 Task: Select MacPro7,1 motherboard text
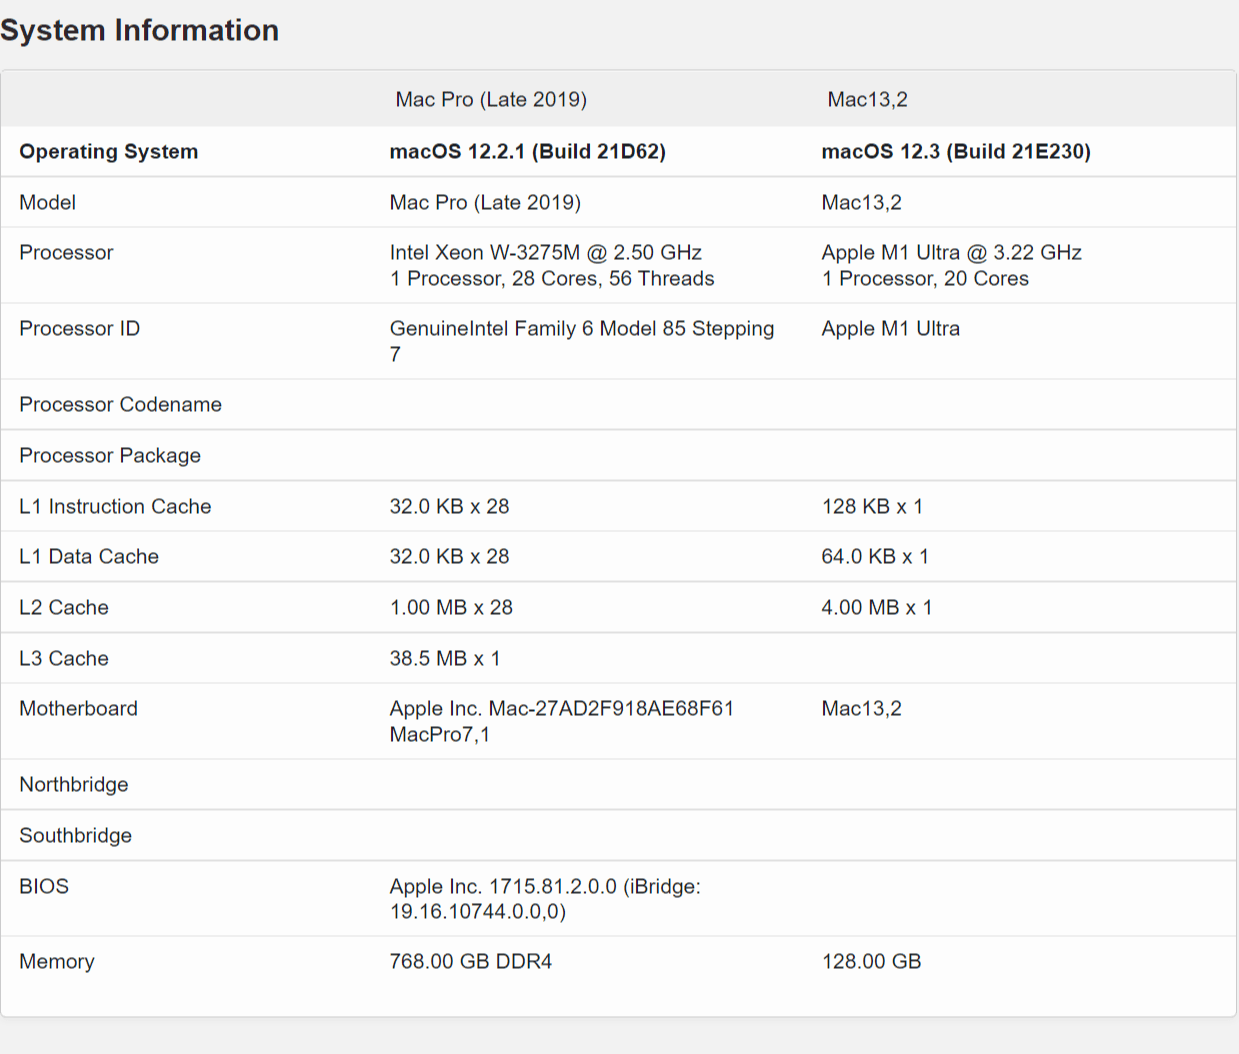440,734
